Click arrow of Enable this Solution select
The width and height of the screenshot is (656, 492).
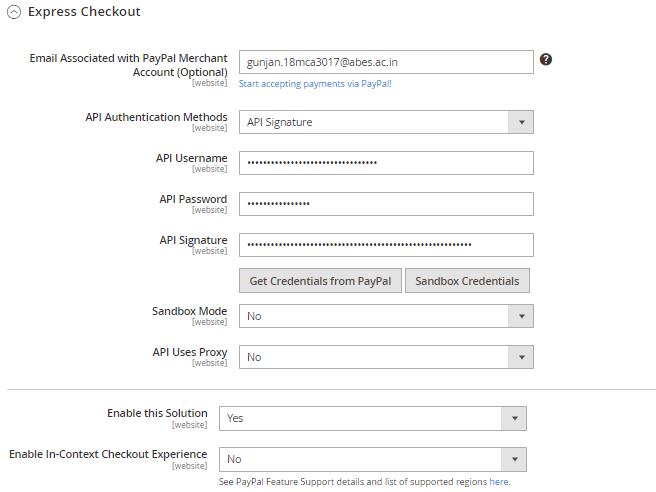click(514, 418)
